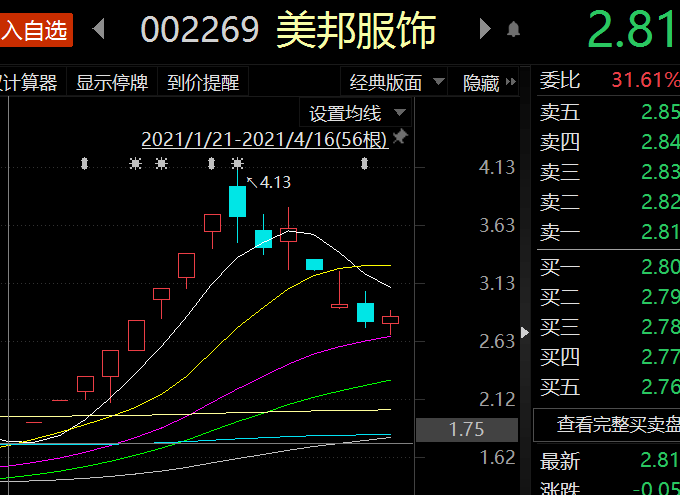Viewport: 680px width, 495px height.
Task: Toggle 显示停牌 suspension display
Action: pyautogui.click(x=112, y=83)
